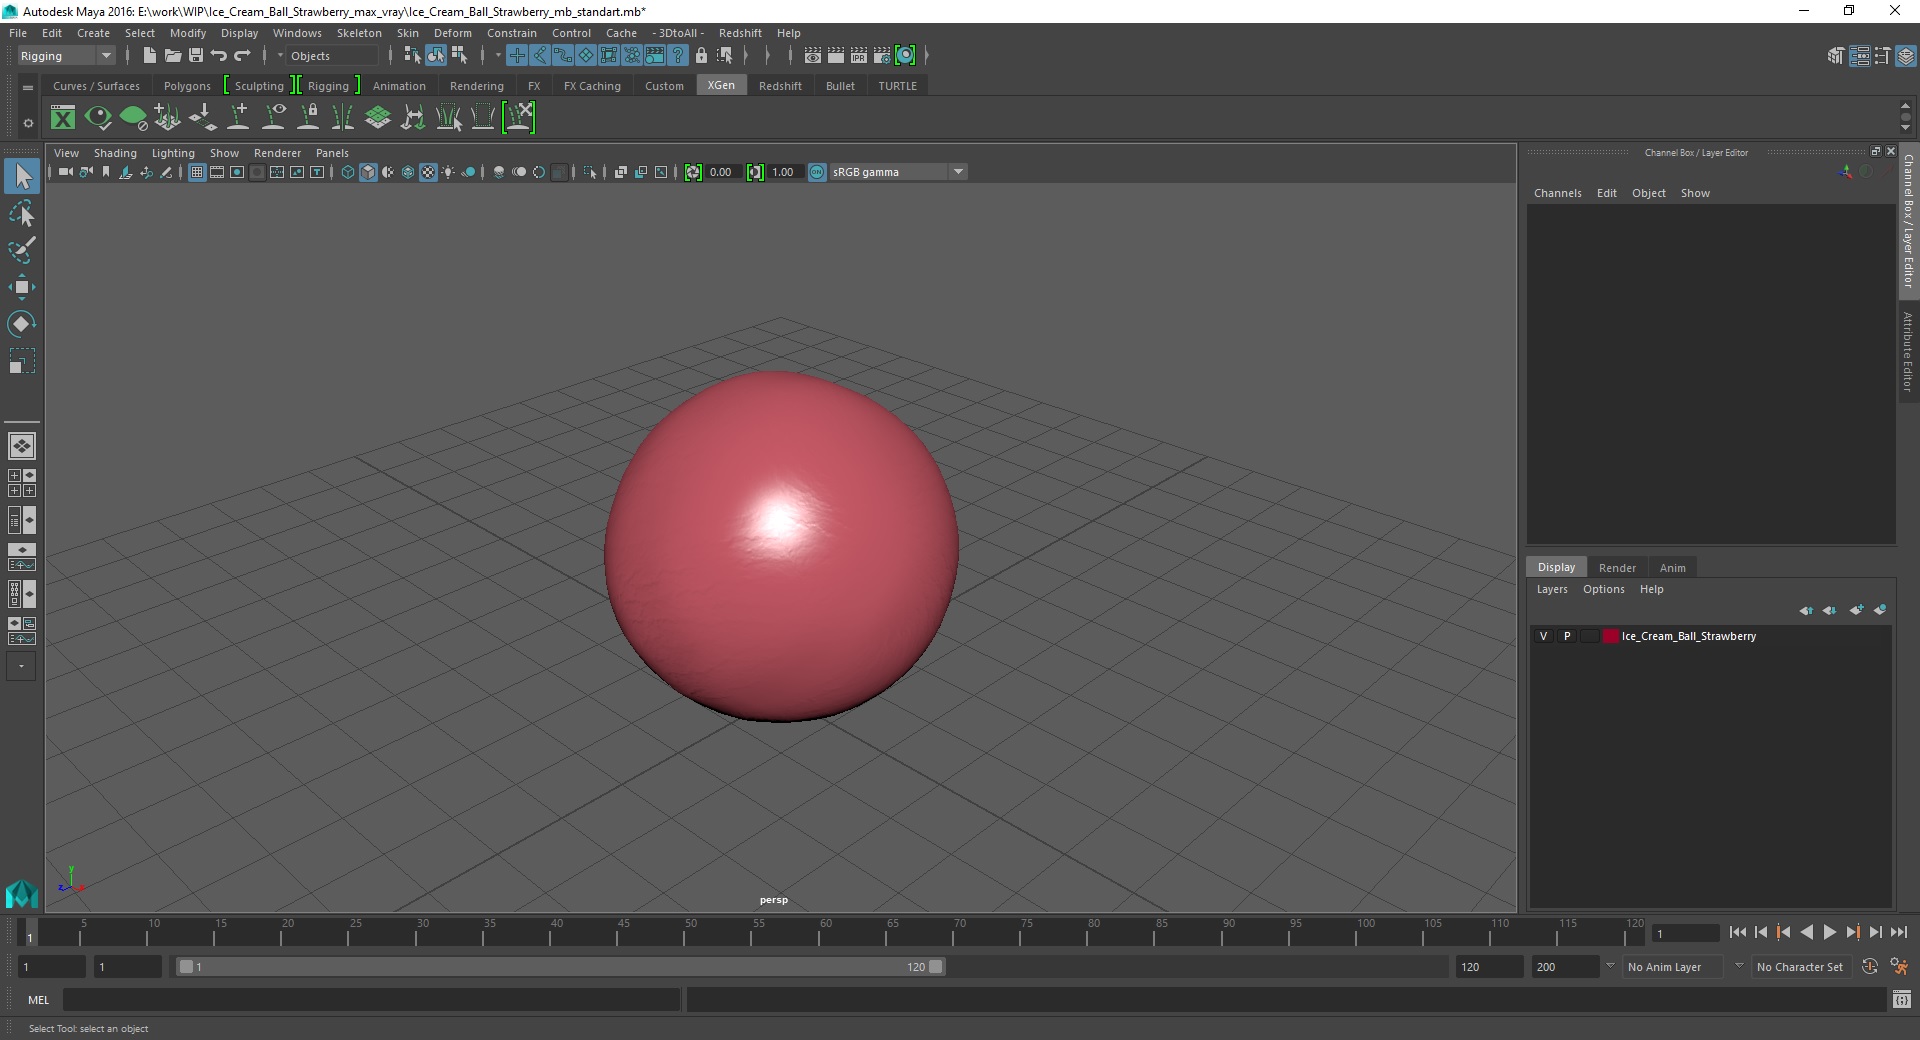
Task: Open the Skeleton menu
Action: pyautogui.click(x=359, y=33)
